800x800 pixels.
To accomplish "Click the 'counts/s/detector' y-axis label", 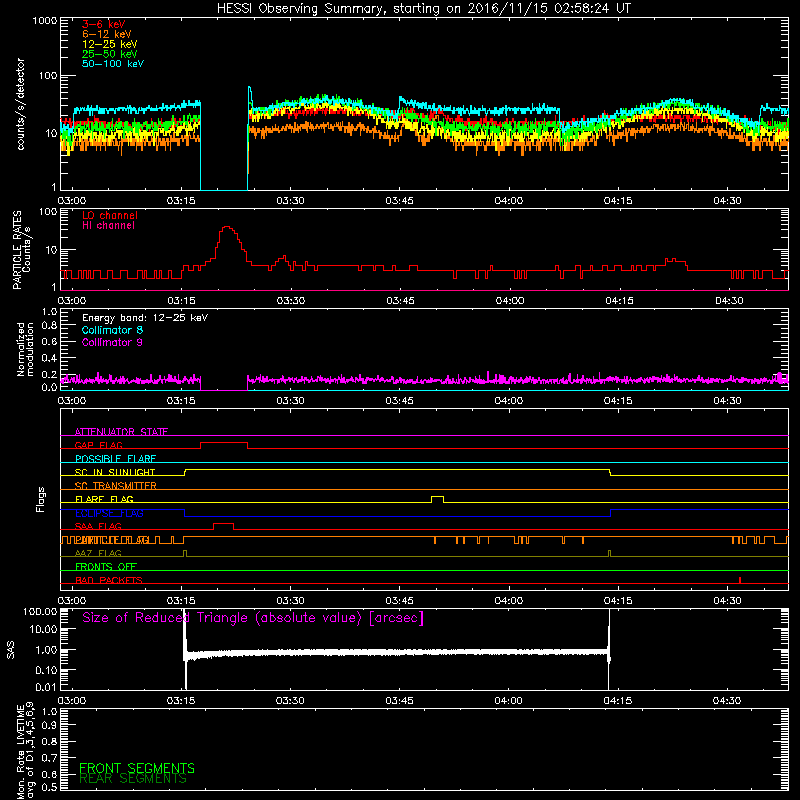I will [20, 104].
